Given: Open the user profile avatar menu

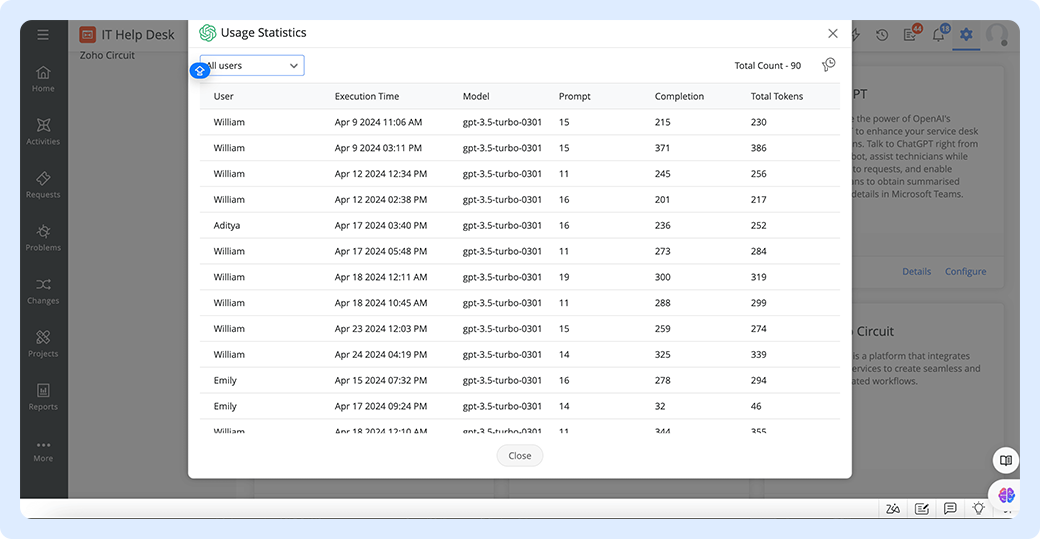Looking at the screenshot, I should pyautogui.click(x=996, y=35).
